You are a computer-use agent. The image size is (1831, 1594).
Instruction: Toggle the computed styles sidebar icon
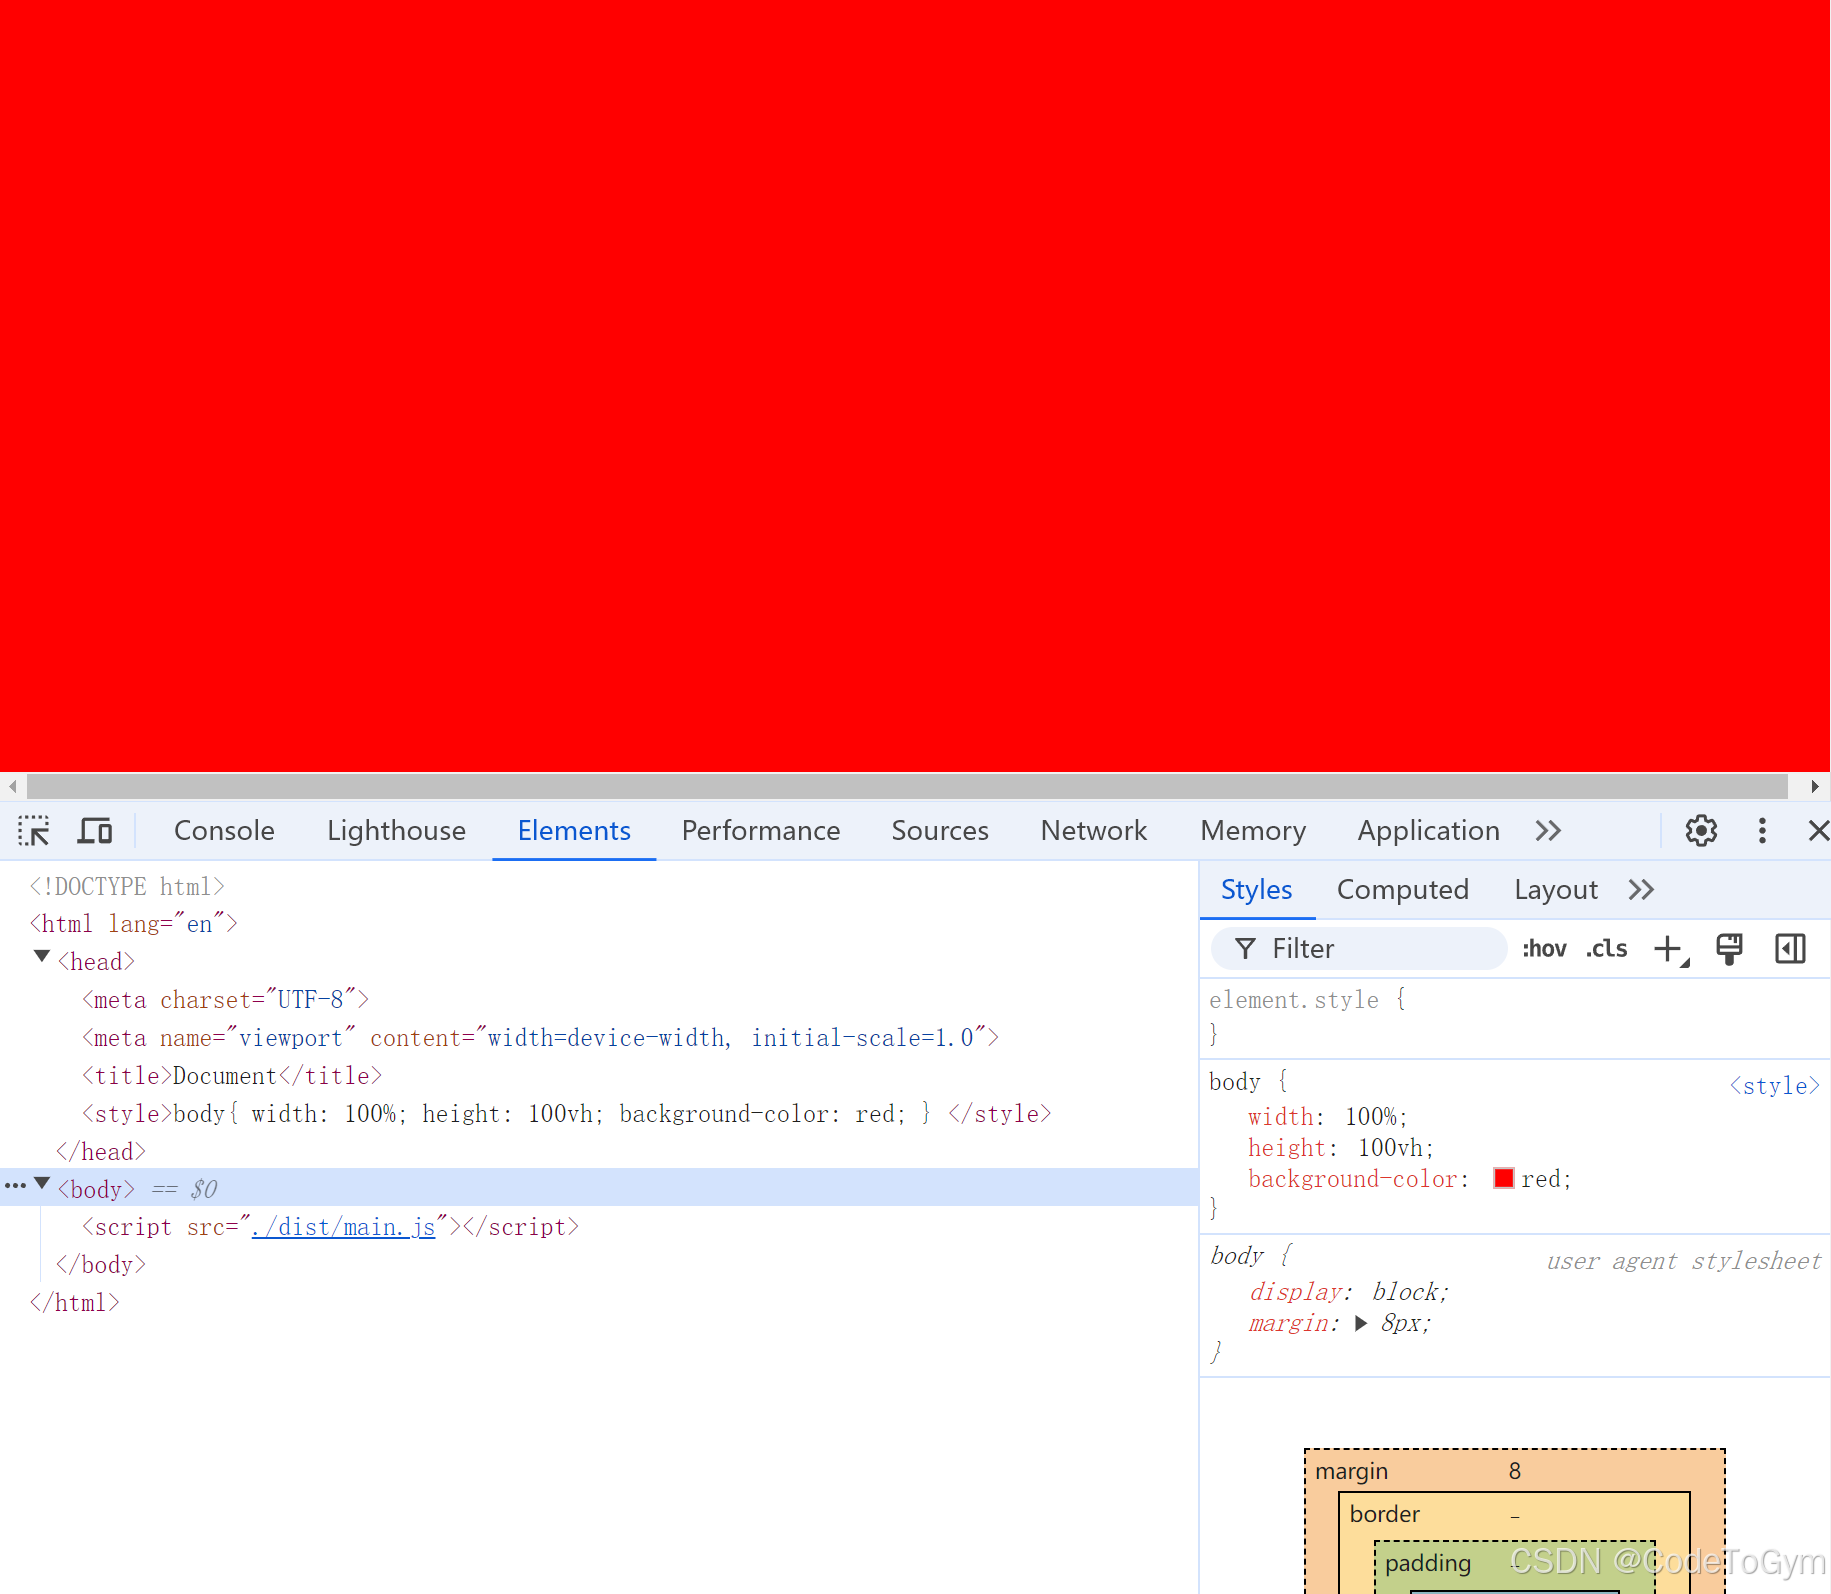1790,948
